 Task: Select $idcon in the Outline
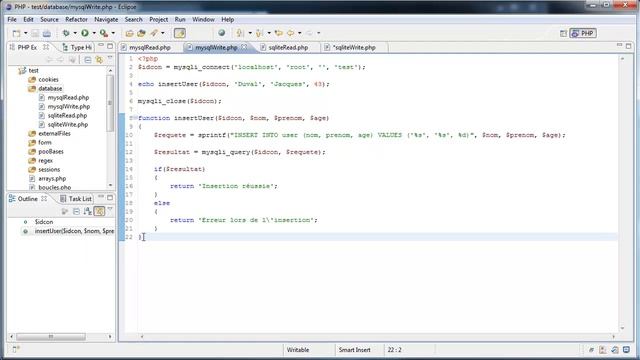44,222
